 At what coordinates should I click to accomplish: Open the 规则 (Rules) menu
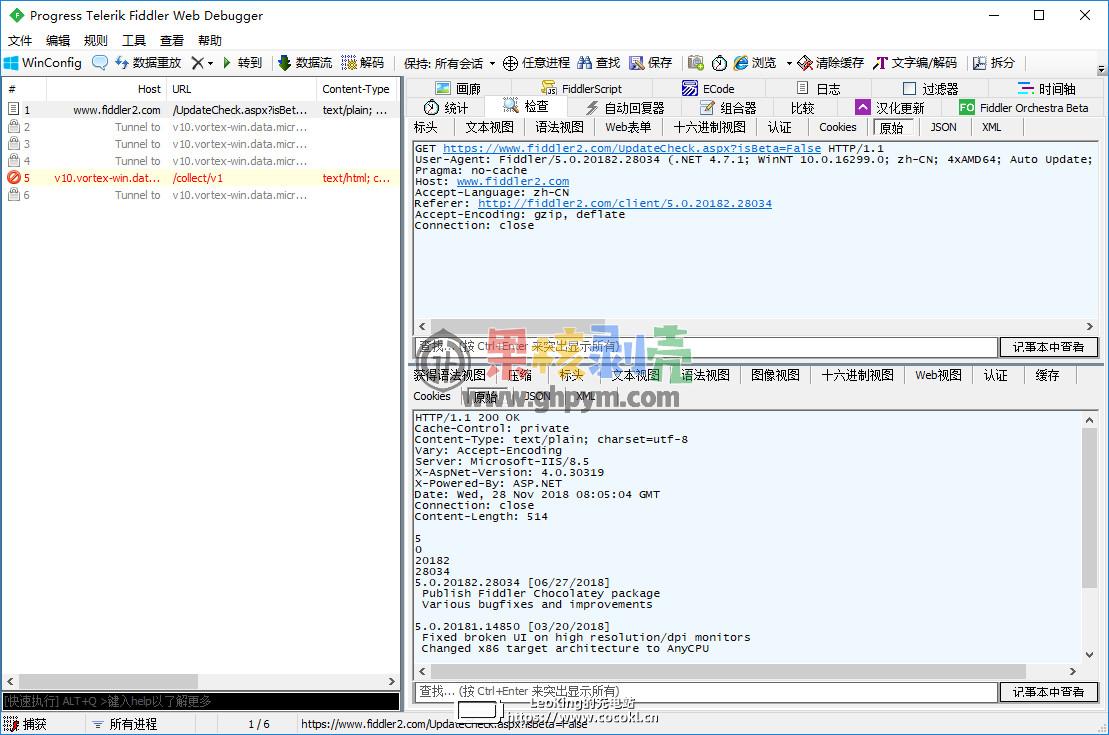95,40
